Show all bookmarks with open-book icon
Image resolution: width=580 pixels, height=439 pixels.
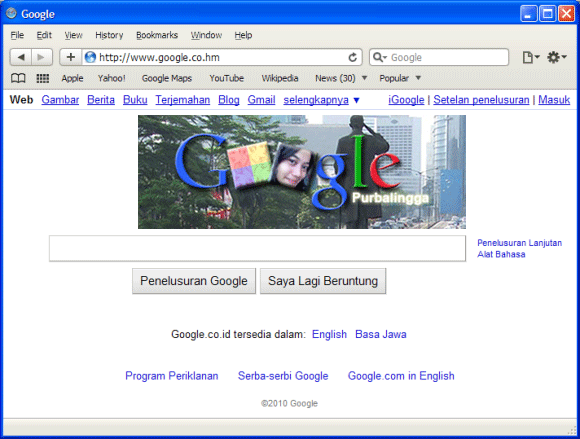(18, 78)
